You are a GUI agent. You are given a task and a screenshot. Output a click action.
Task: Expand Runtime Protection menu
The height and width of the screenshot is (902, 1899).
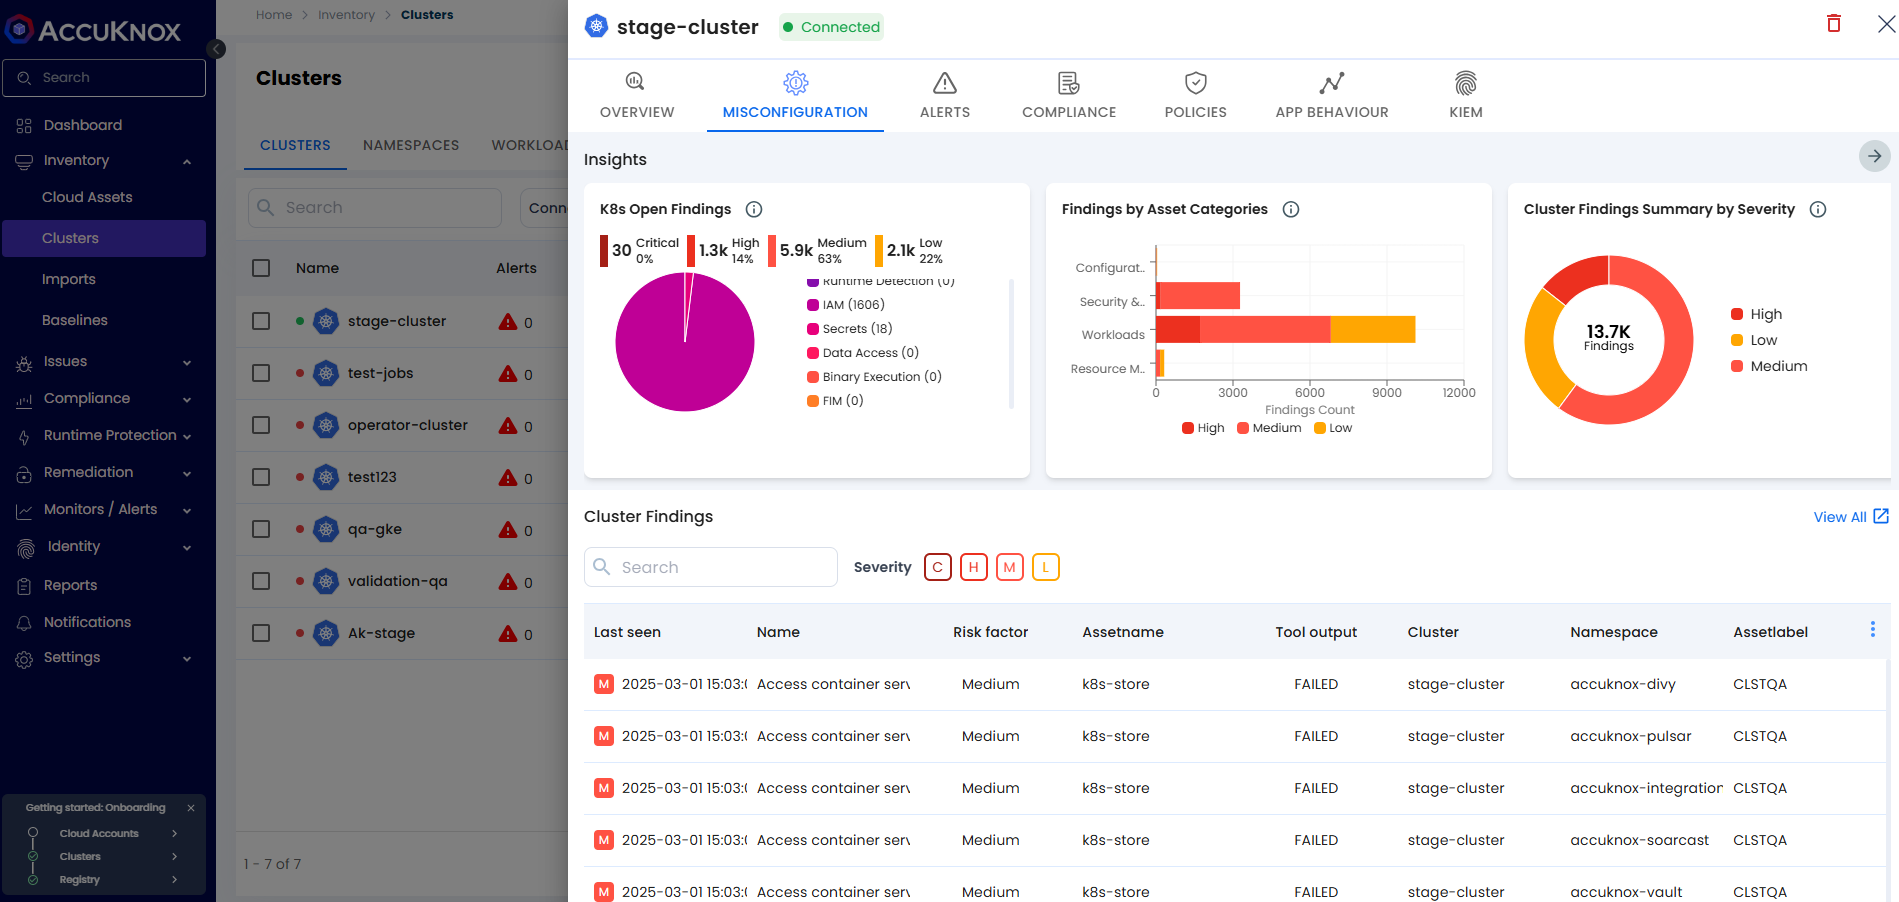(104, 436)
